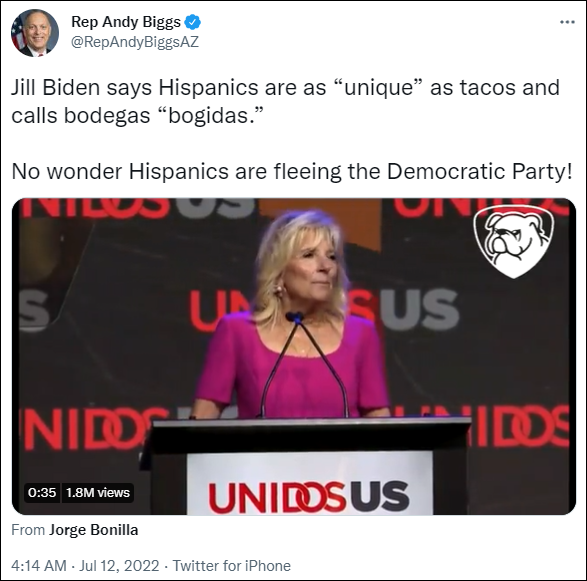
Task: Click the "No wonder Hispanics are fleeing" sentence
Action: (292, 172)
